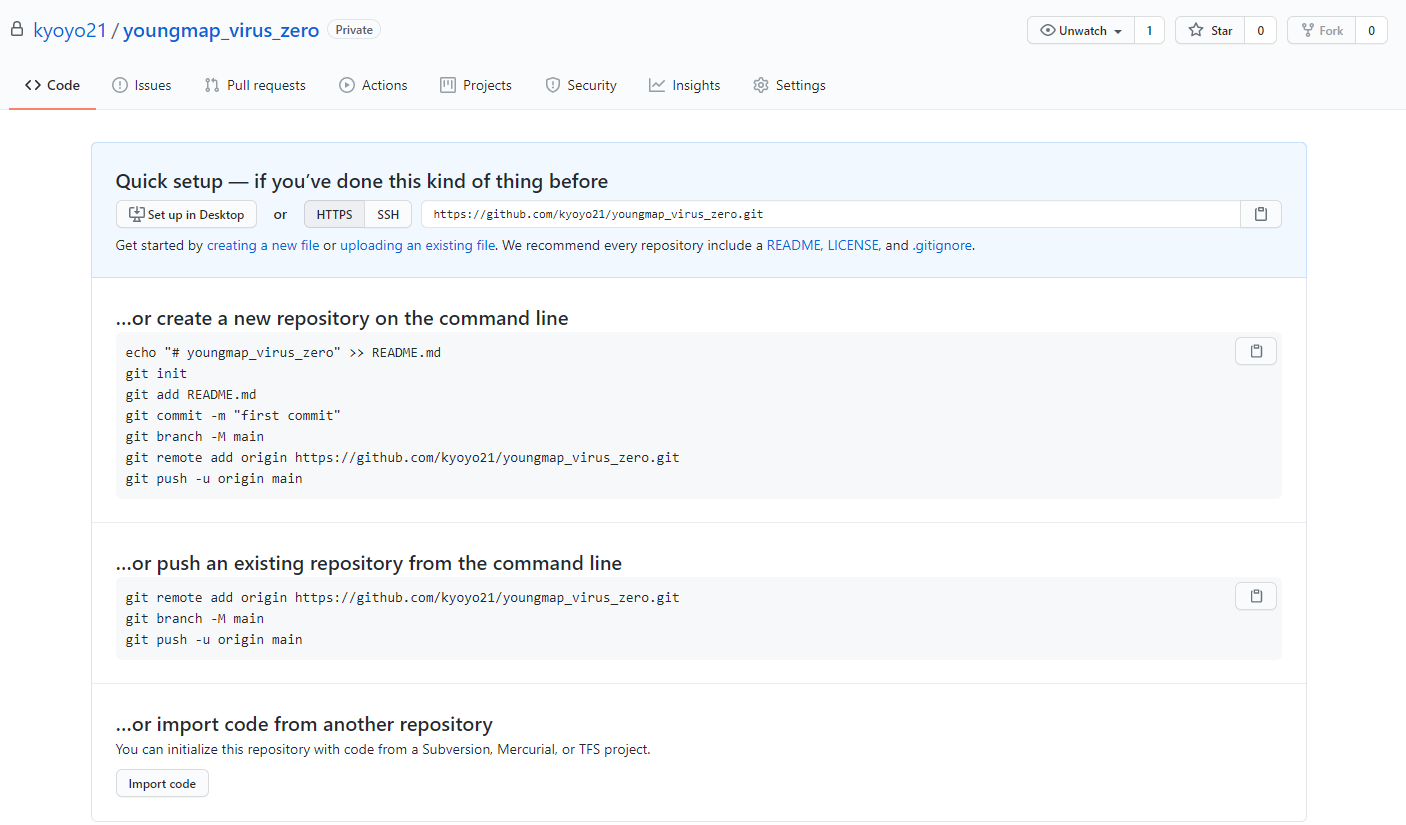Click the git commit "first commit" line

click(233, 415)
